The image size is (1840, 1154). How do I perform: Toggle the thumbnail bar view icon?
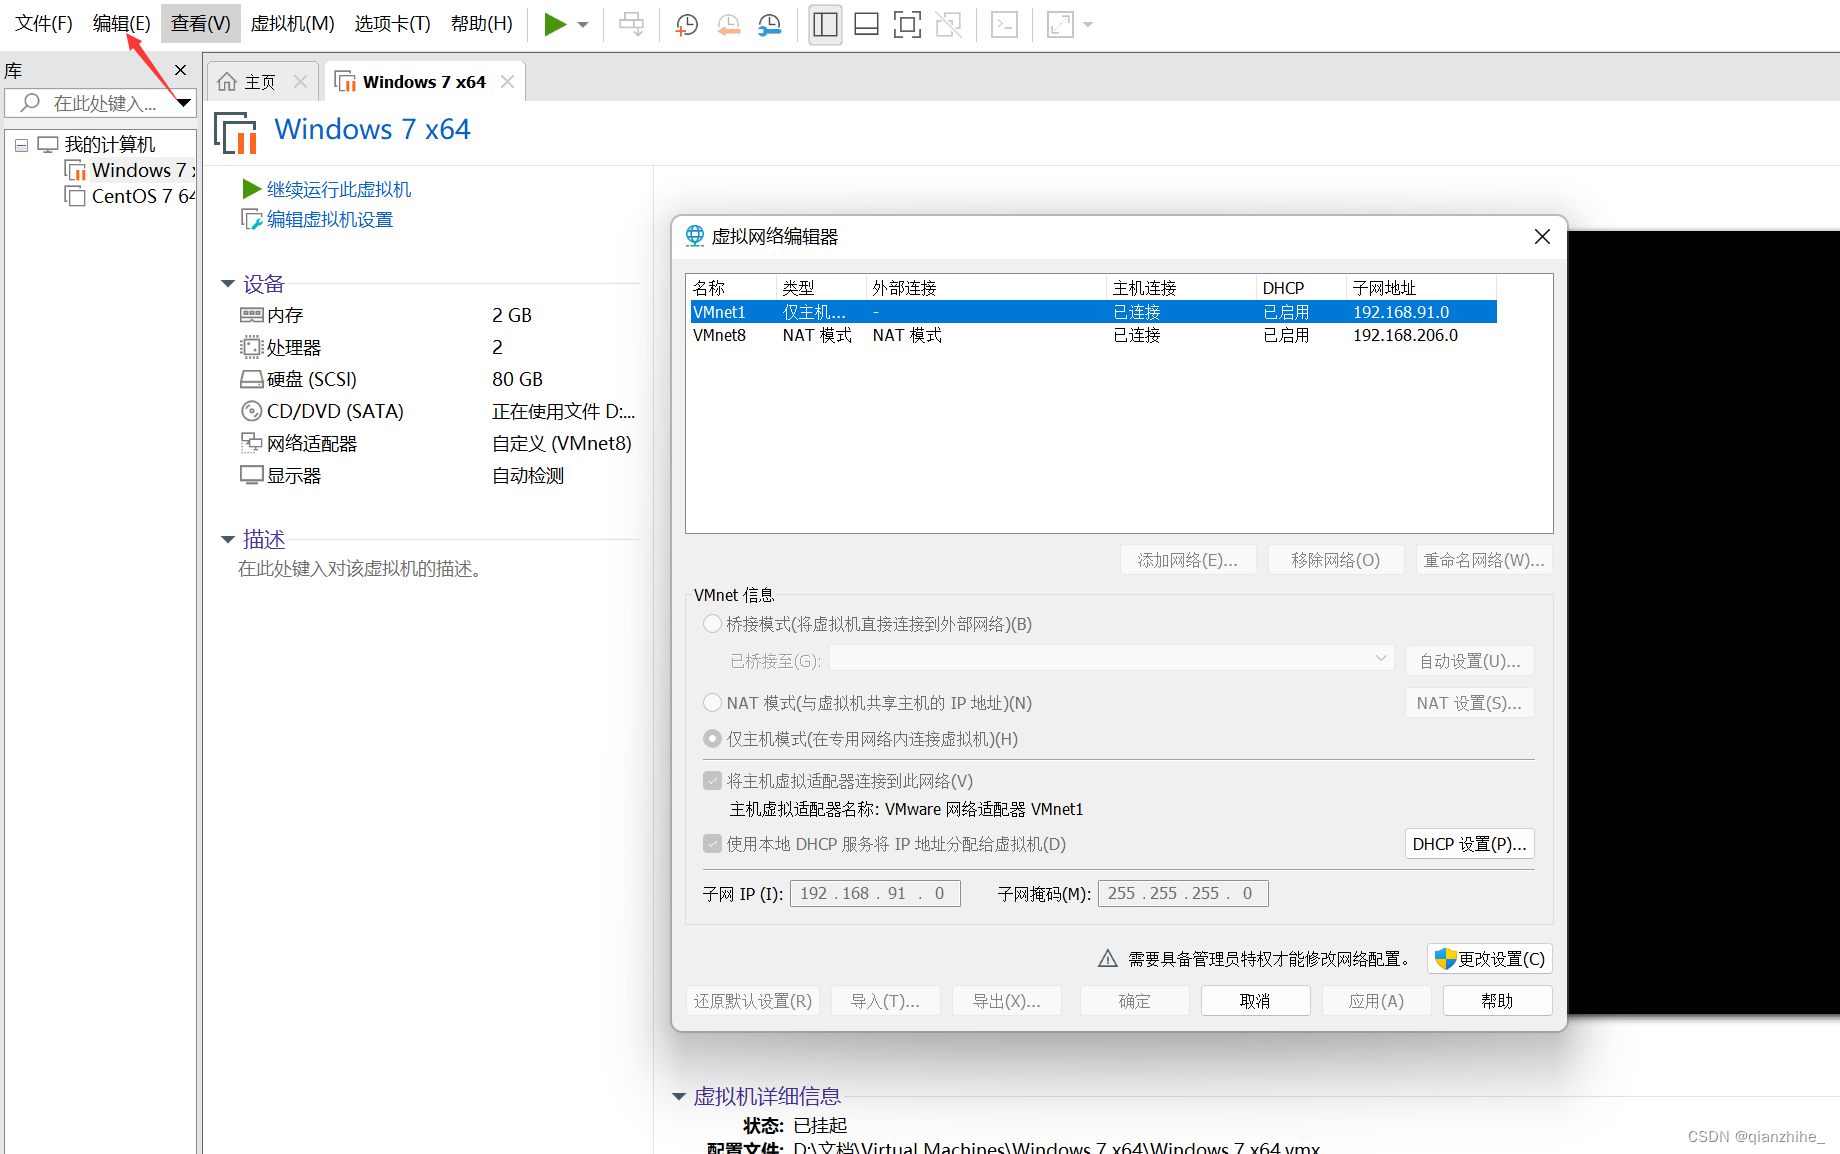pyautogui.click(x=866, y=24)
